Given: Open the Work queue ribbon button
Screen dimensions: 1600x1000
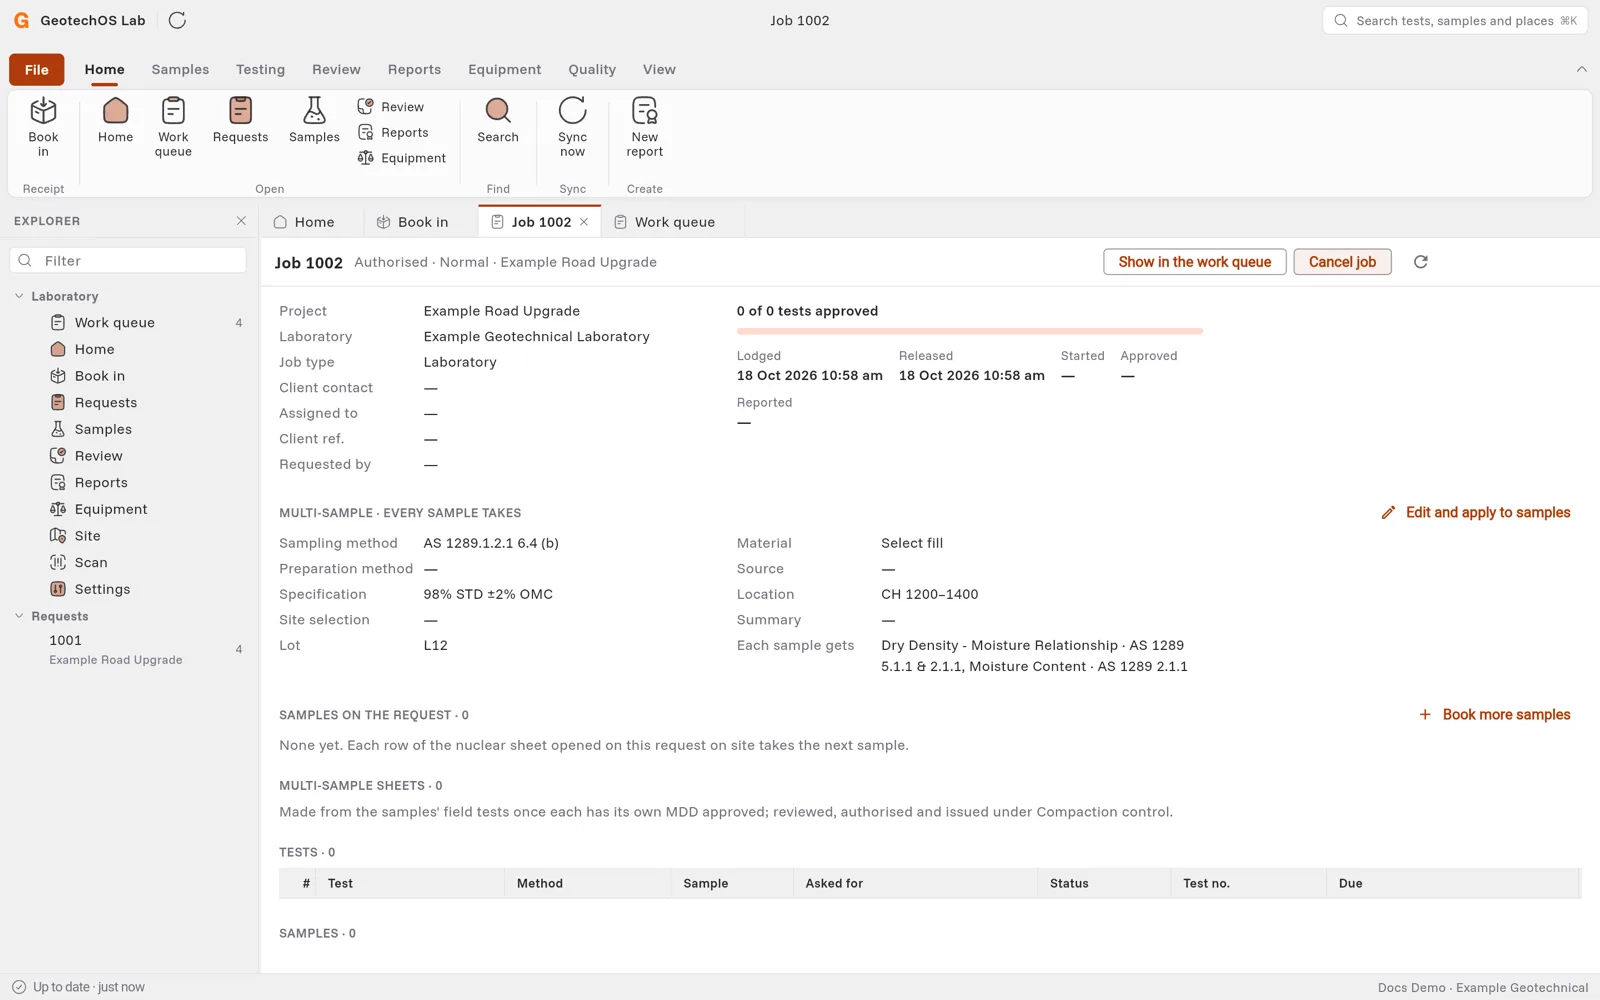Looking at the screenshot, I should (173, 127).
